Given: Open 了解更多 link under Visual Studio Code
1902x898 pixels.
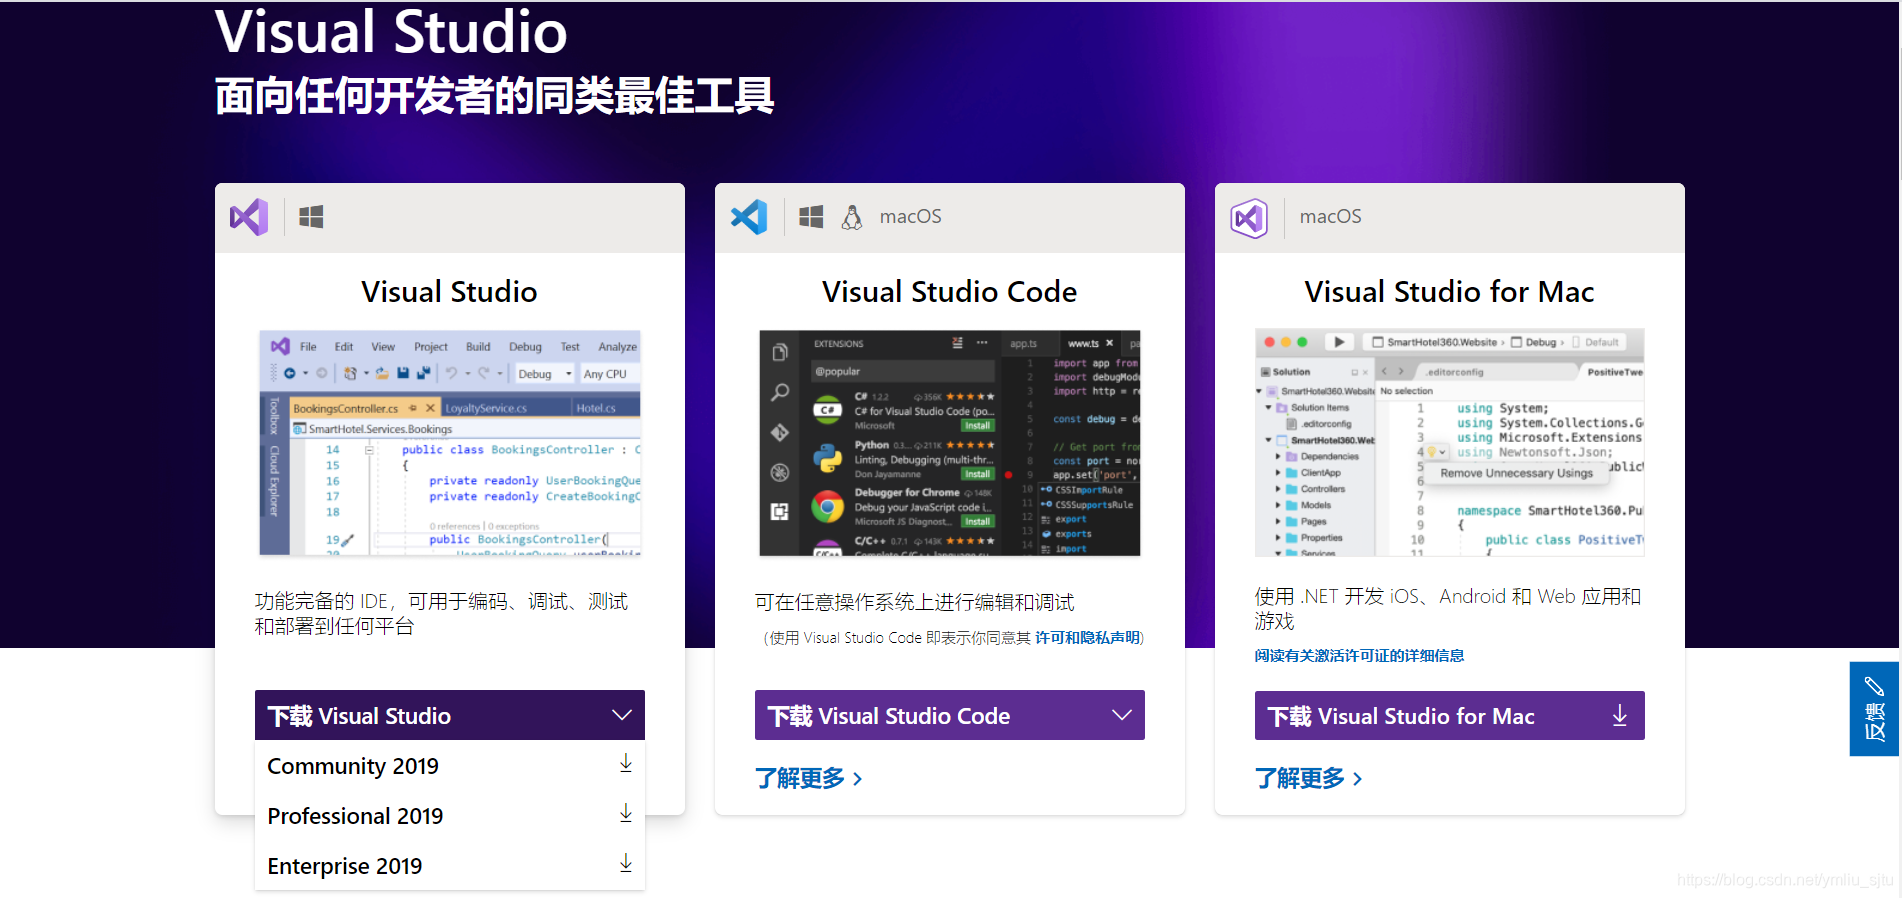Looking at the screenshot, I should 809,778.
